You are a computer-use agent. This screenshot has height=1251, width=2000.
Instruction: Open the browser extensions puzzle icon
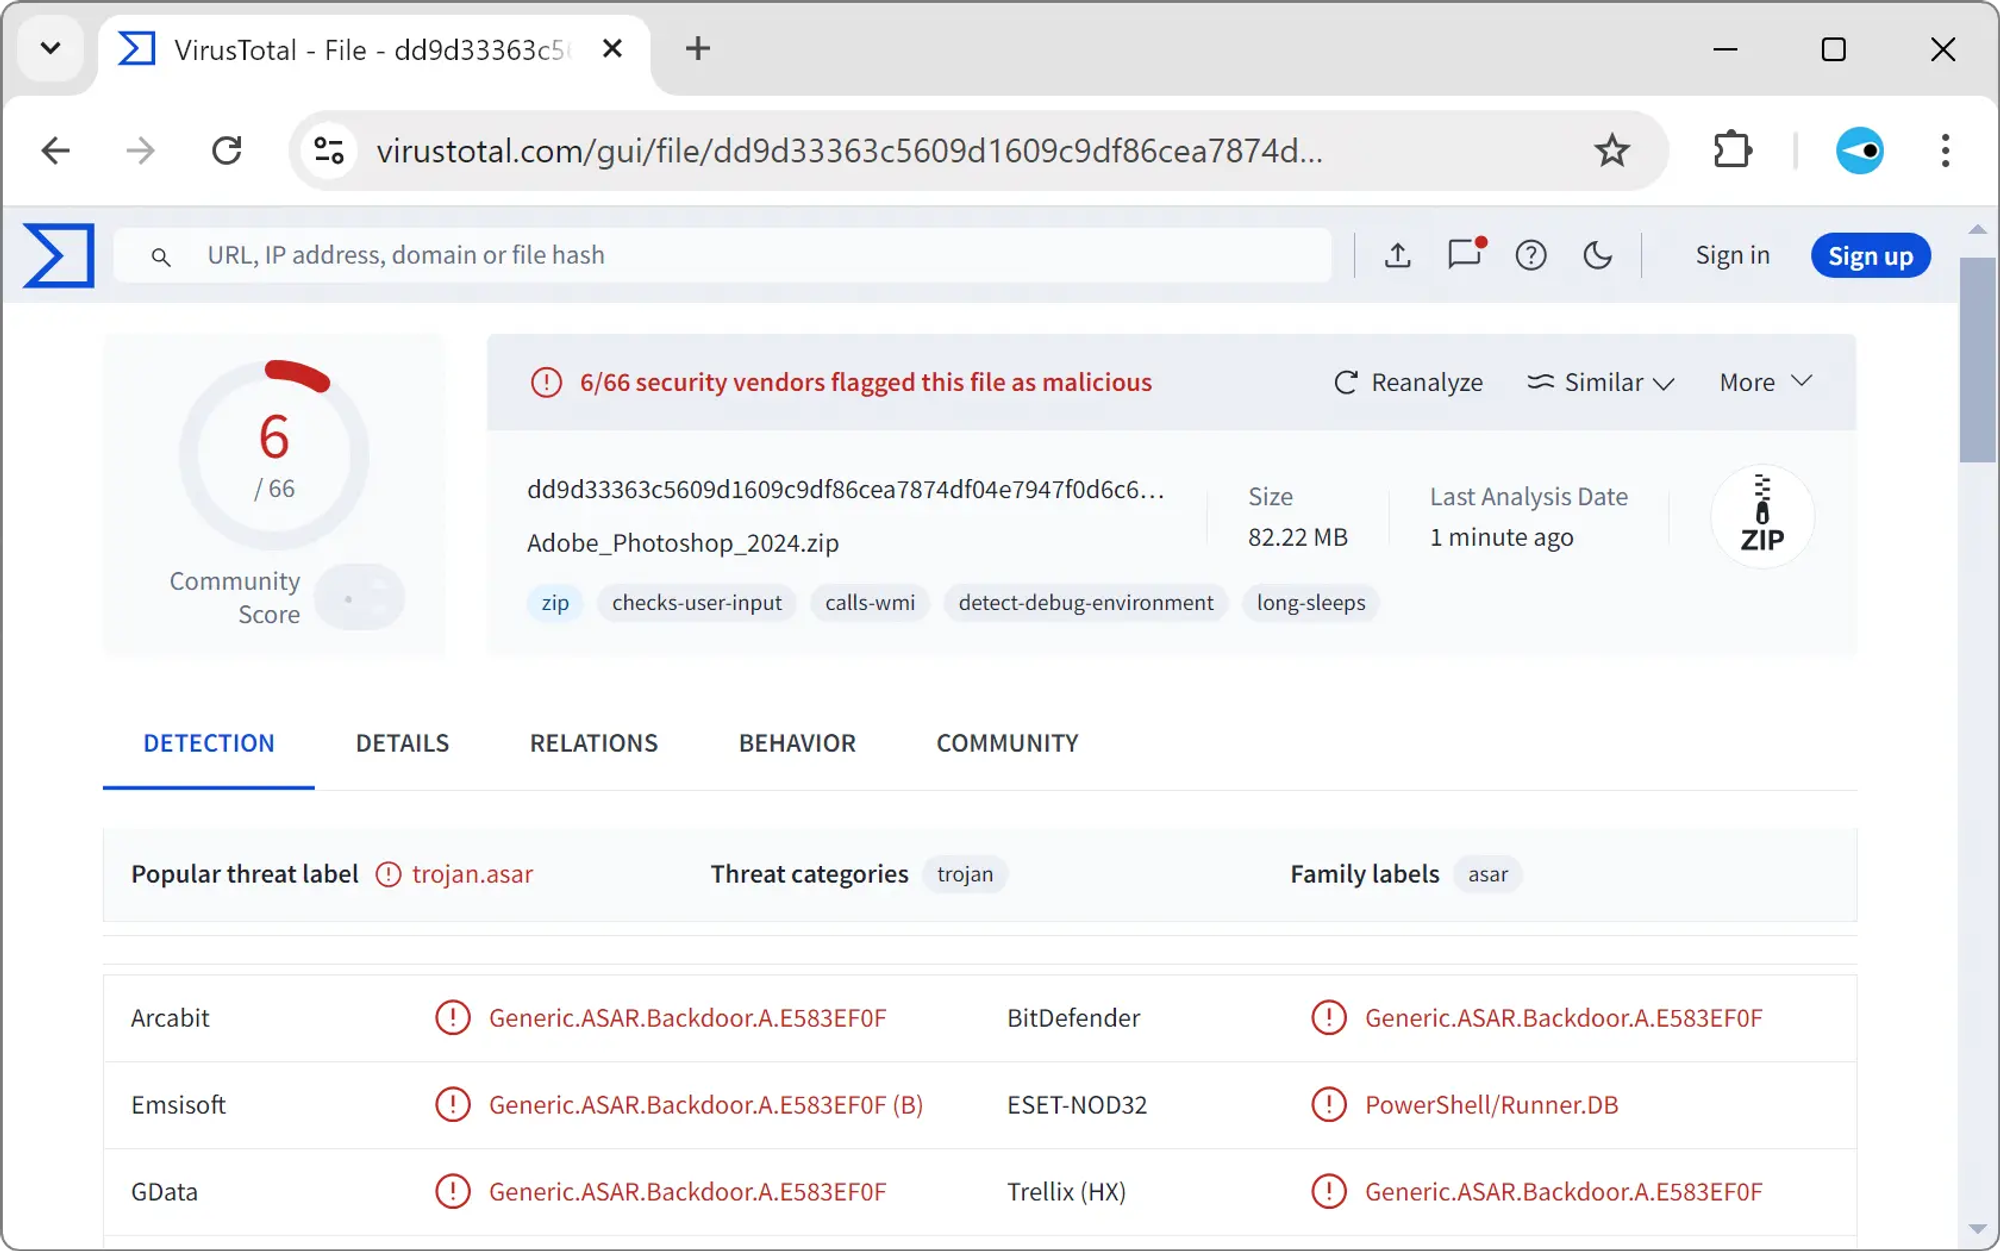(1732, 151)
